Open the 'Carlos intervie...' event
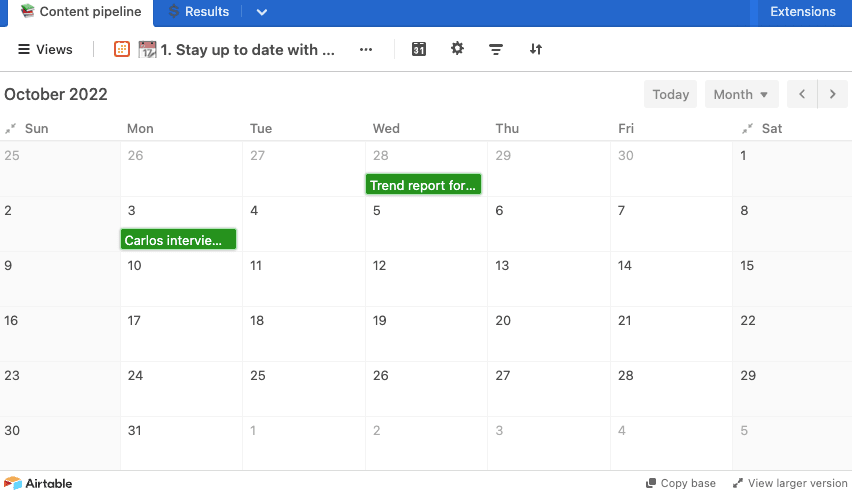This screenshot has width=852, height=493. click(178, 240)
